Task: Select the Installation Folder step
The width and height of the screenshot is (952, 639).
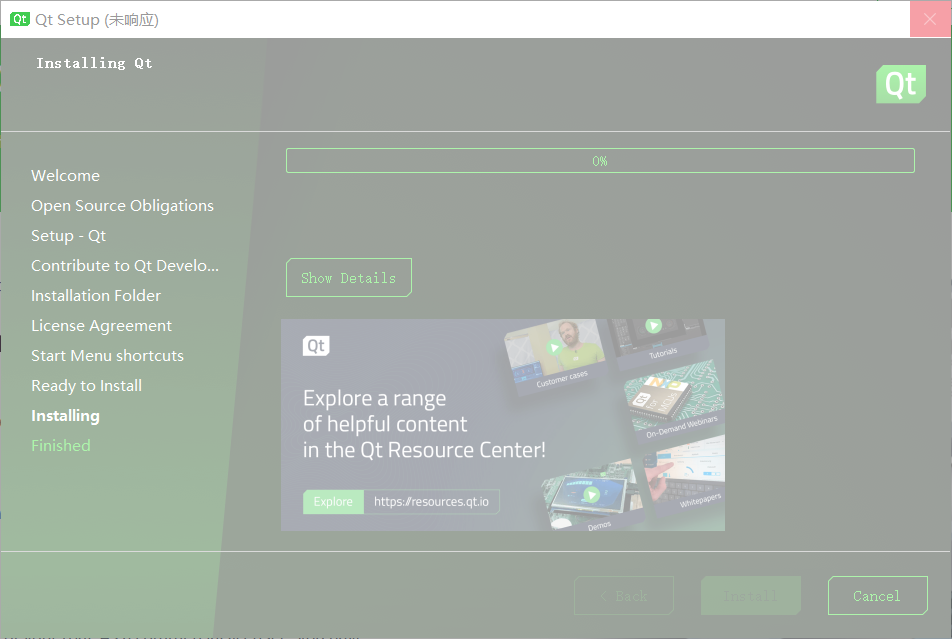Action: (96, 296)
